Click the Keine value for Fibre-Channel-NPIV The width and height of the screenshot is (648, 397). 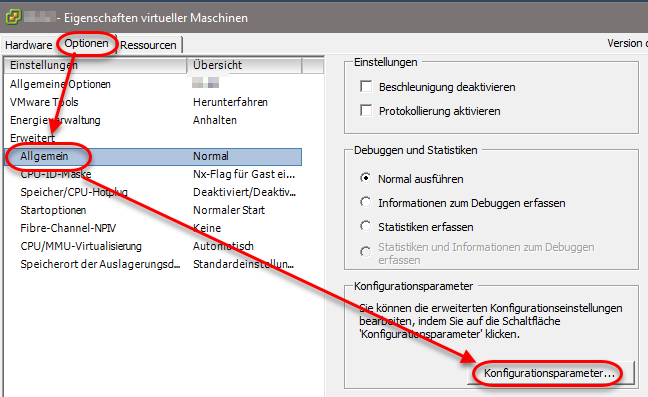click(207, 228)
